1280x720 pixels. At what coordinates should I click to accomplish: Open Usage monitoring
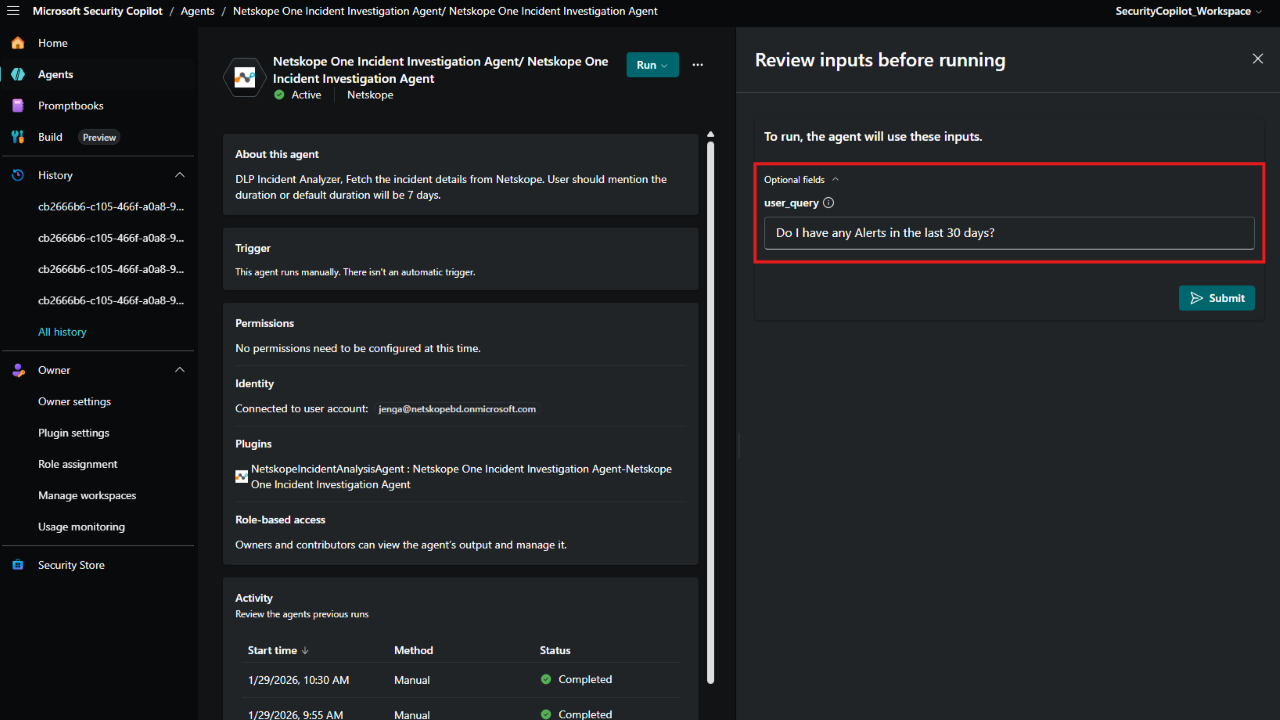(82, 527)
